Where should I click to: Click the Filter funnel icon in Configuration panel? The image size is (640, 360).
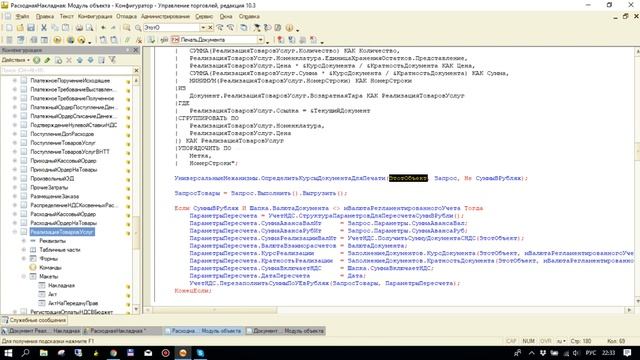point(112,60)
